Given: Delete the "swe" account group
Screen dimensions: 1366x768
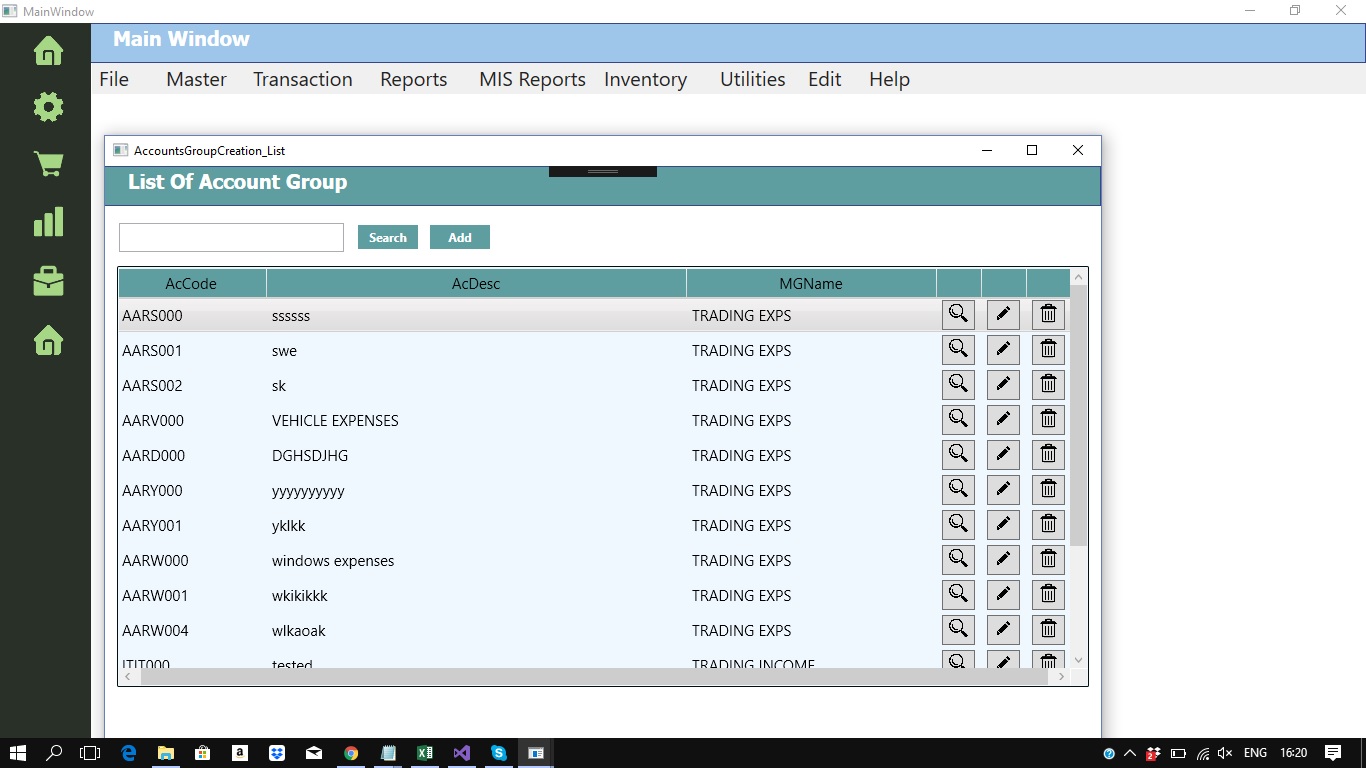Looking at the screenshot, I should point(1047,349).
